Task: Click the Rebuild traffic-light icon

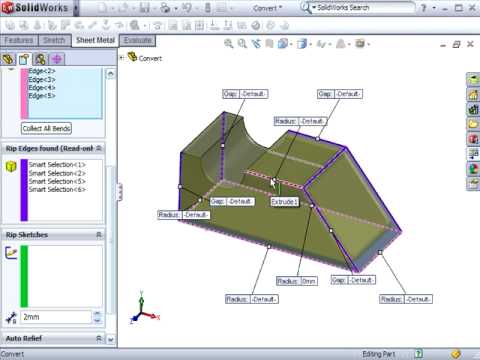Action: pos(207,8)
